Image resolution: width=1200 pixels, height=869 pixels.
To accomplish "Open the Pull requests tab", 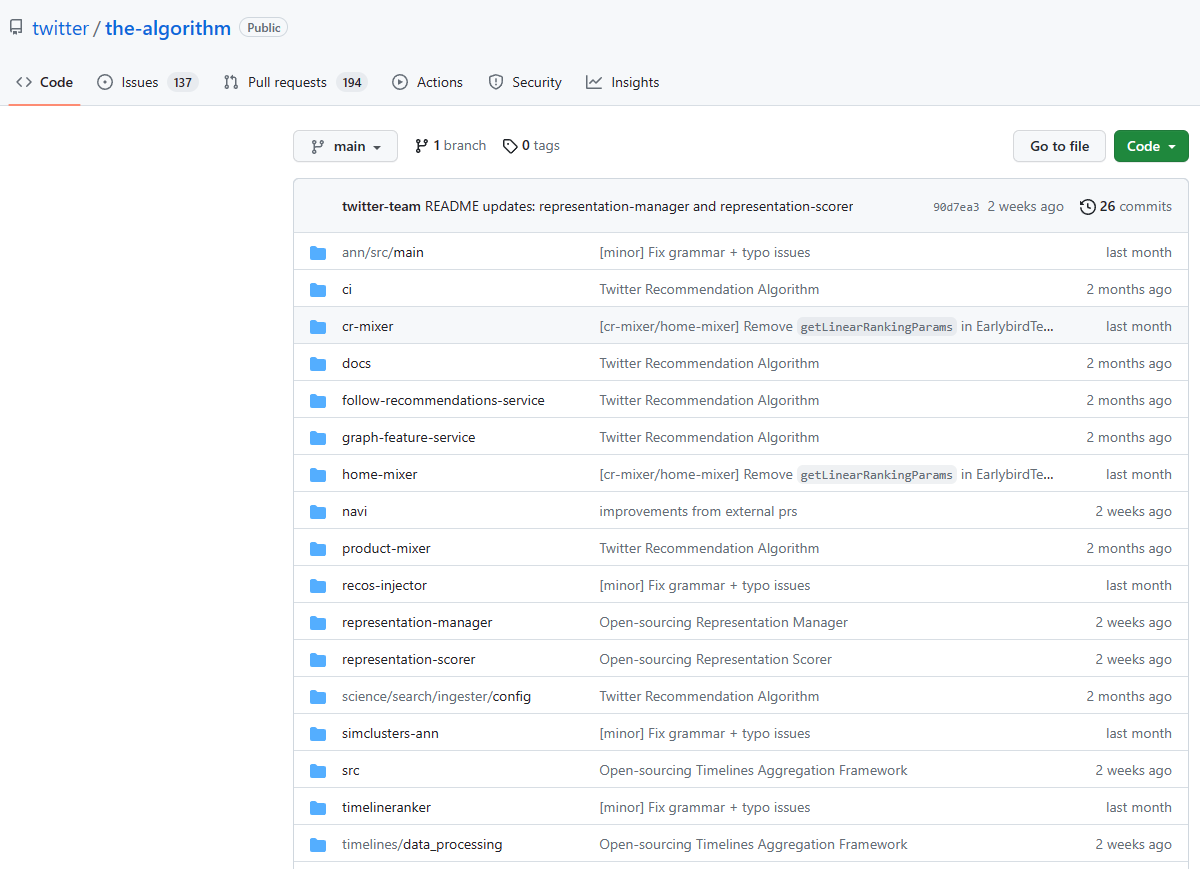I will [287, 83].
